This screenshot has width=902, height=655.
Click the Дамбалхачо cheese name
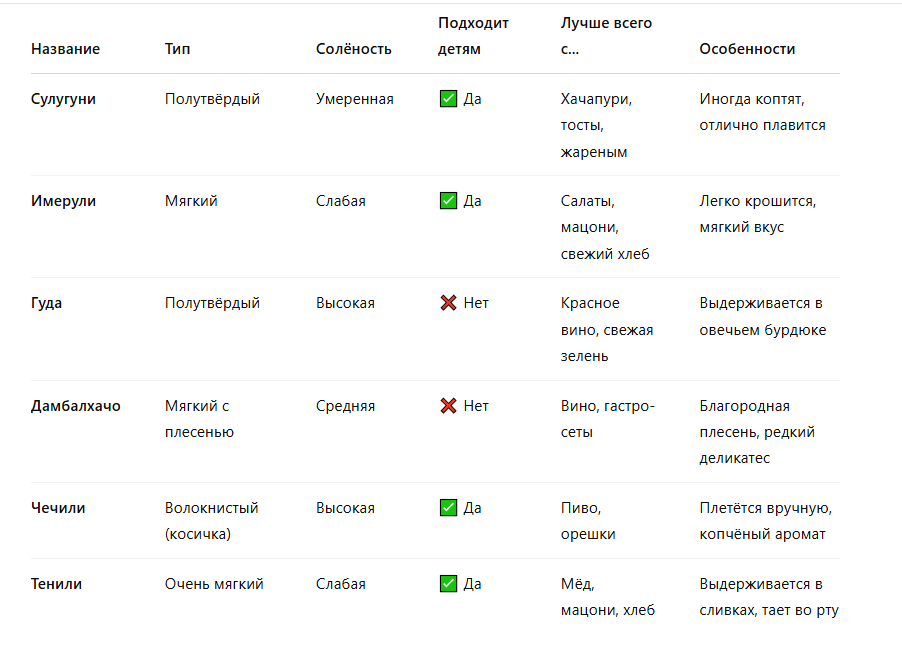[x=75, y=406]
